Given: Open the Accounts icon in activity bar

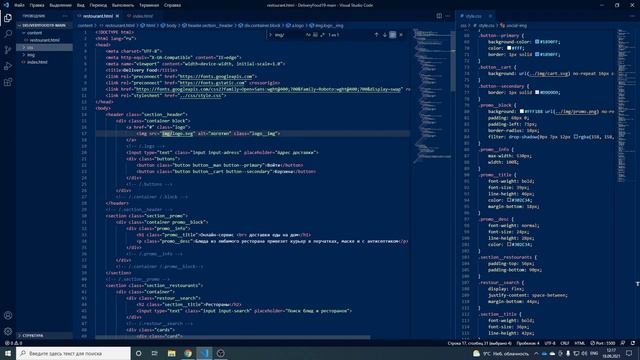Looking at the screenshot, I should pyautogui.click(x=8, y=315).
